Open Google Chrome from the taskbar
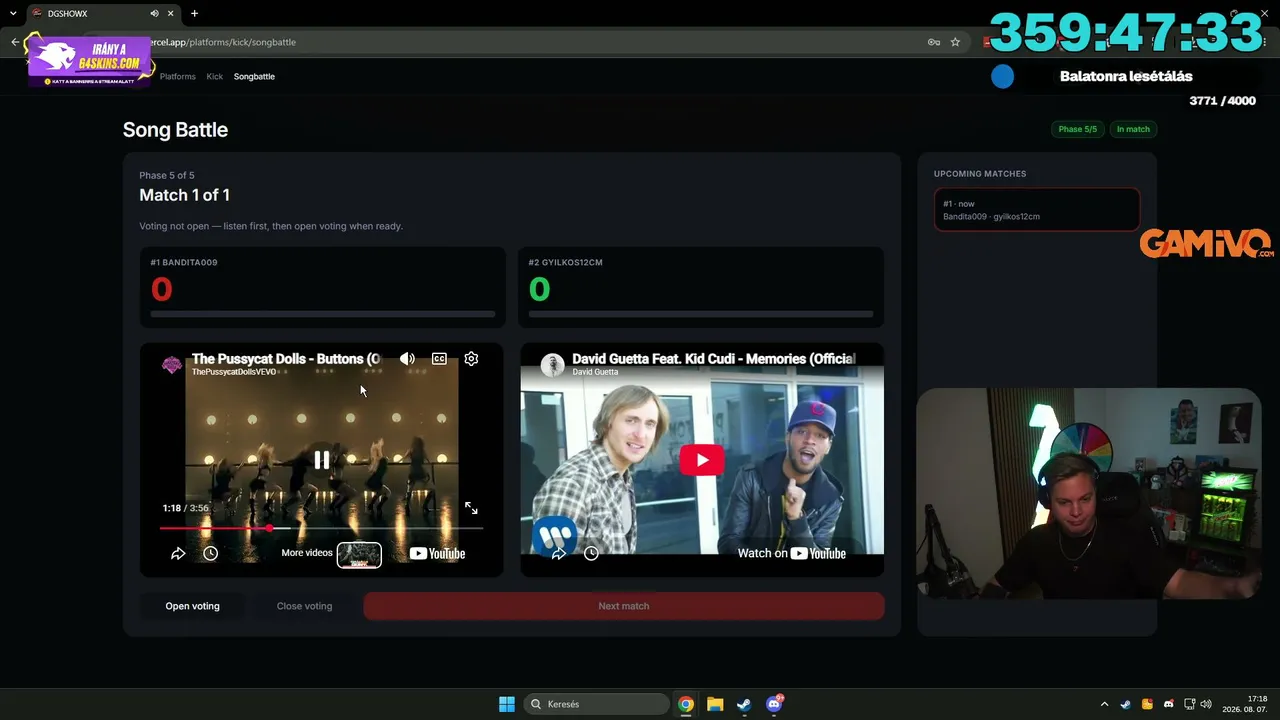This screenshot has height=720, width=1280. coord(686,704)
